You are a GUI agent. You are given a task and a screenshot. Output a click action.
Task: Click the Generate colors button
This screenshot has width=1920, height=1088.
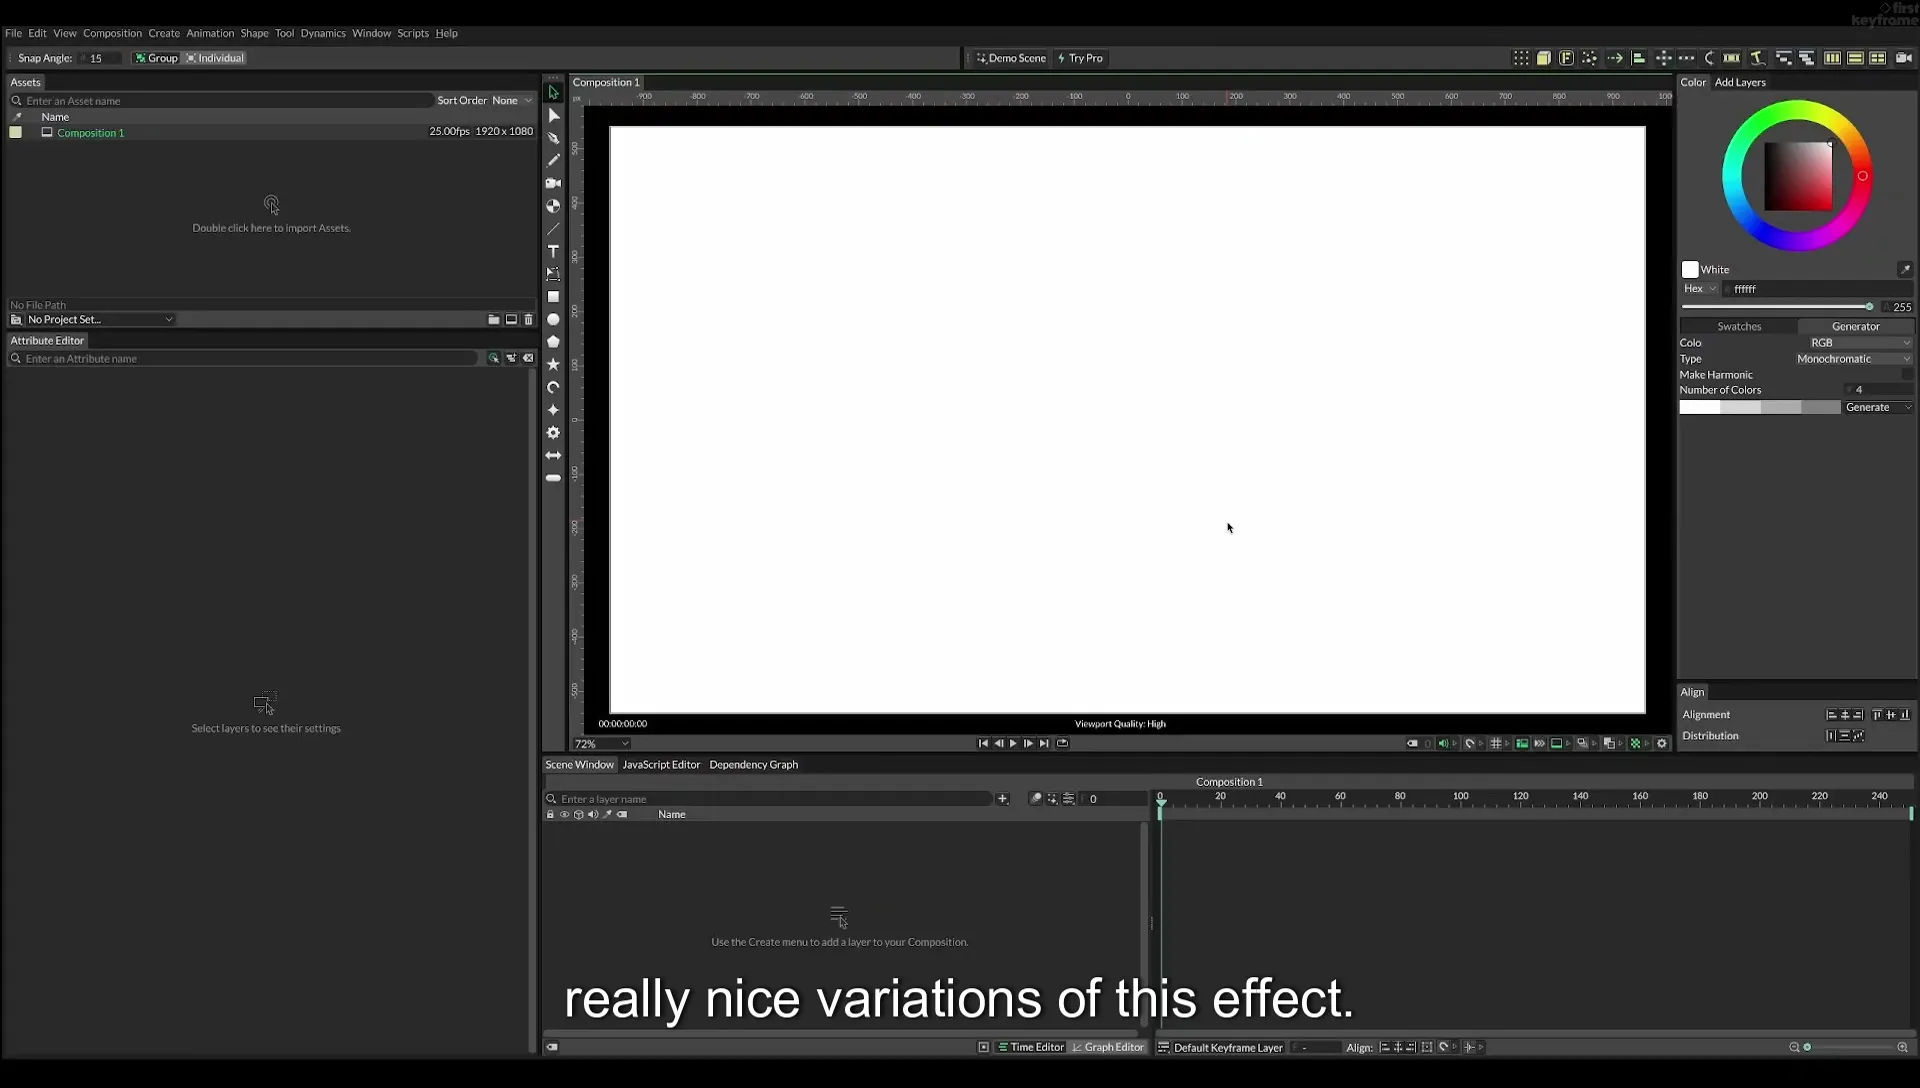click(x=1878, y=408)
